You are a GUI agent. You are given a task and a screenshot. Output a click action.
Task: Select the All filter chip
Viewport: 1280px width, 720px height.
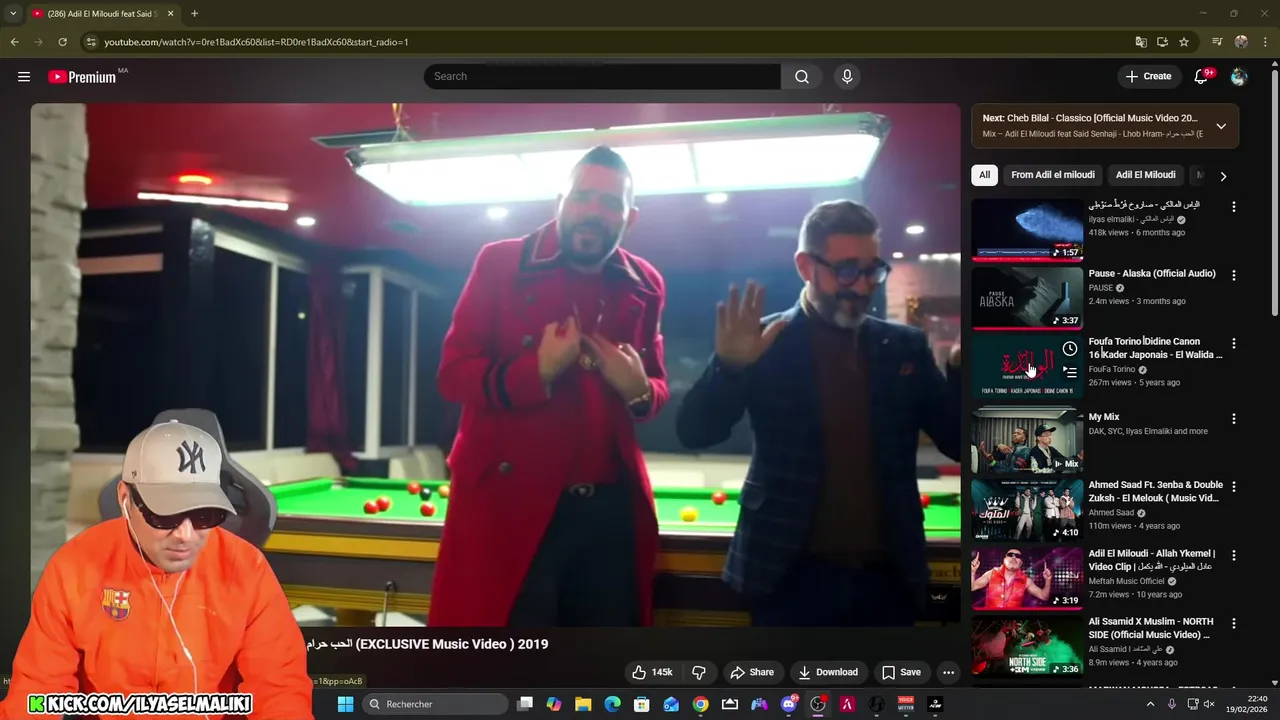pos(984,175)
